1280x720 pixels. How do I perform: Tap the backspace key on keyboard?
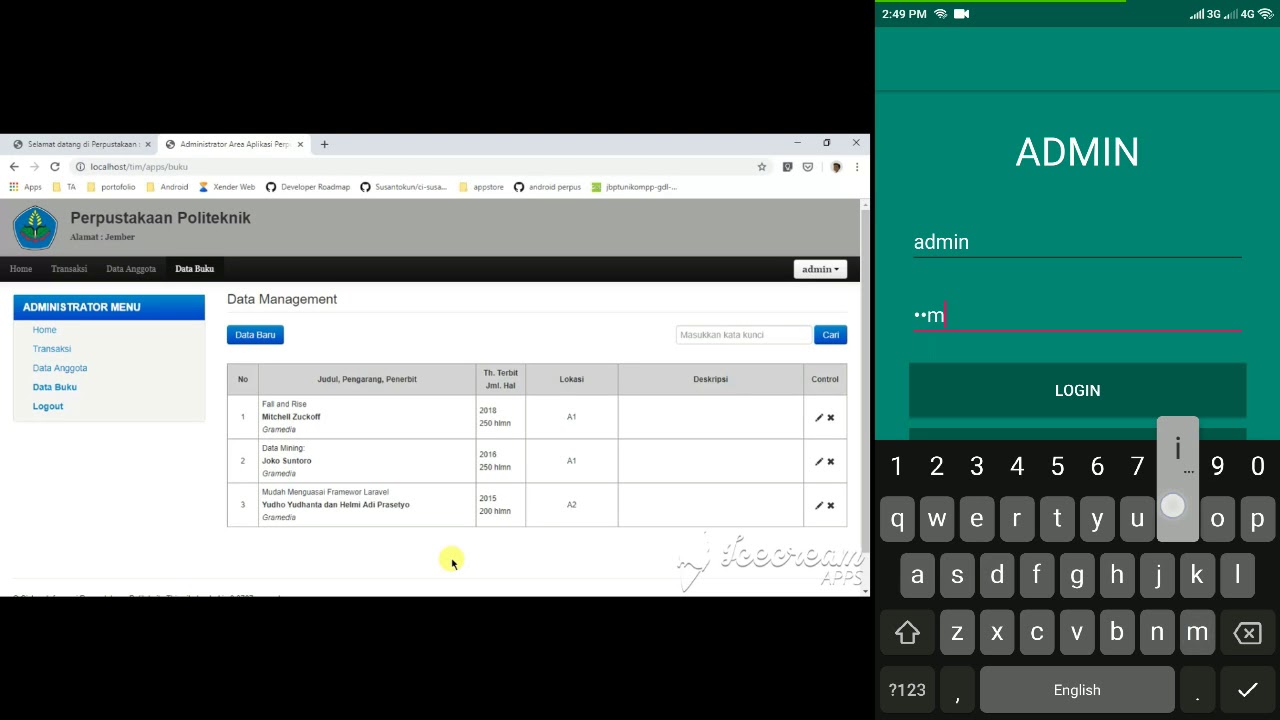(1247, 633)
